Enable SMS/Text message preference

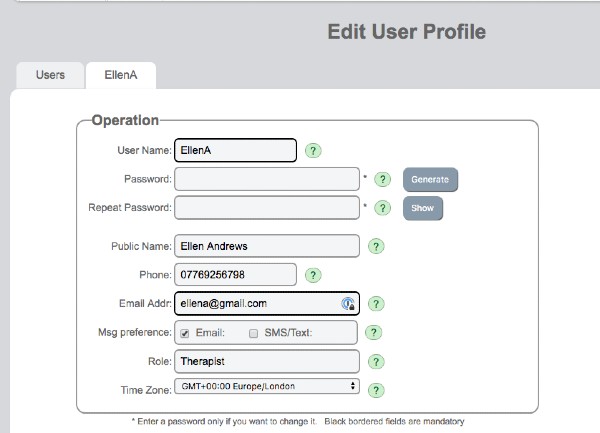tap(253, 333)
